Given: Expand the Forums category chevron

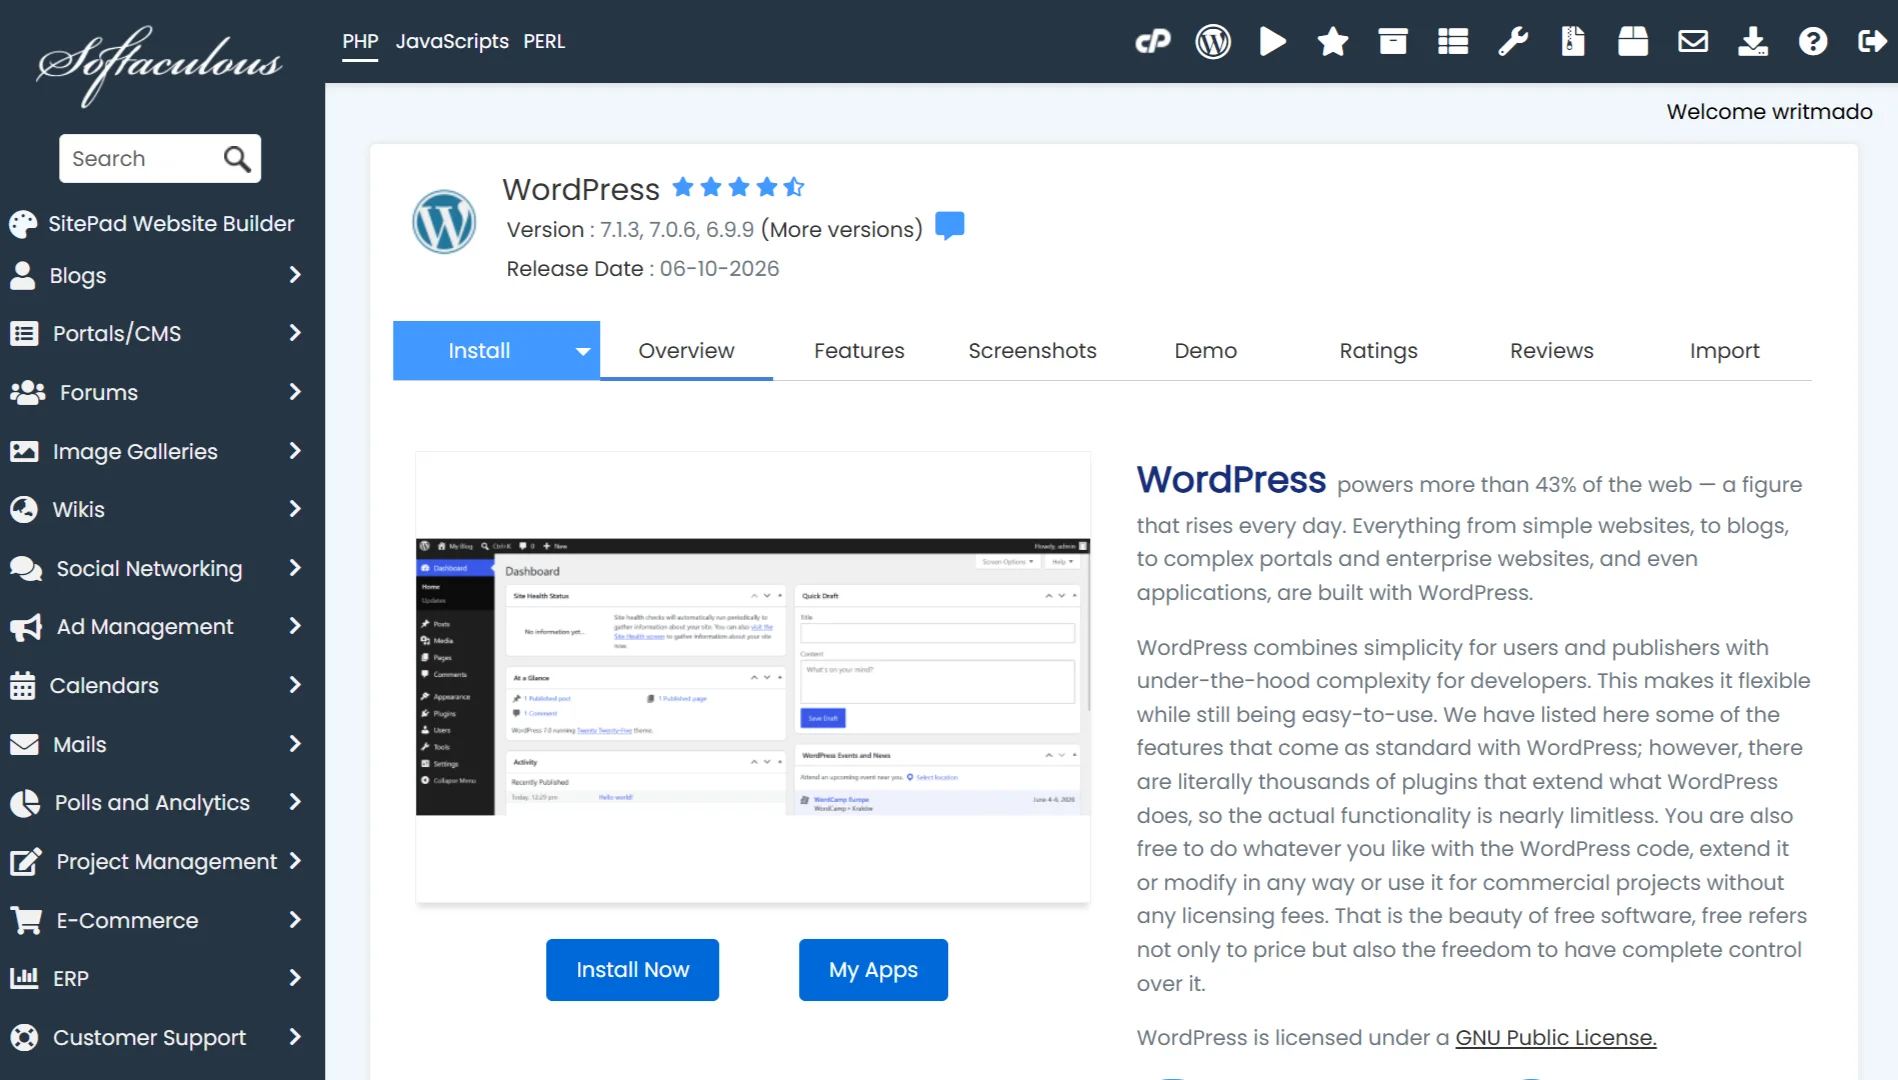Looking at the screenshot, I should tap(295, 392).
